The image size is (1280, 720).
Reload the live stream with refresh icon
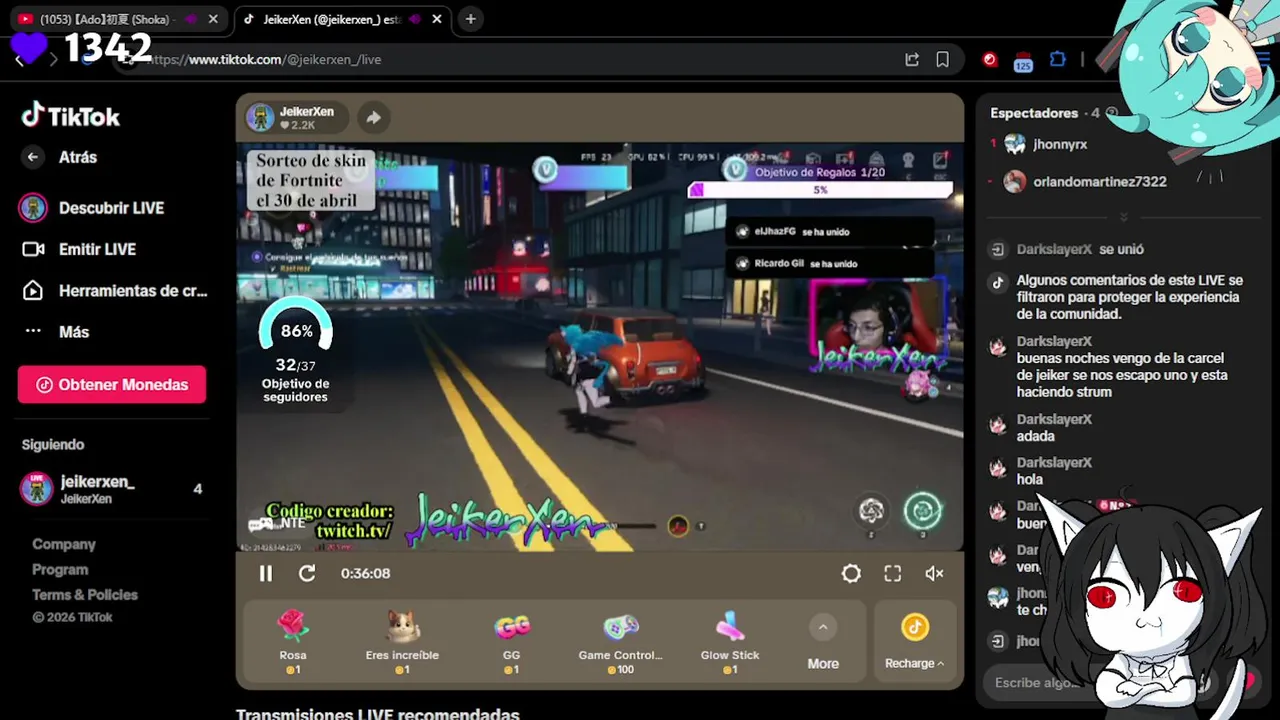click(x=307, y=573)
